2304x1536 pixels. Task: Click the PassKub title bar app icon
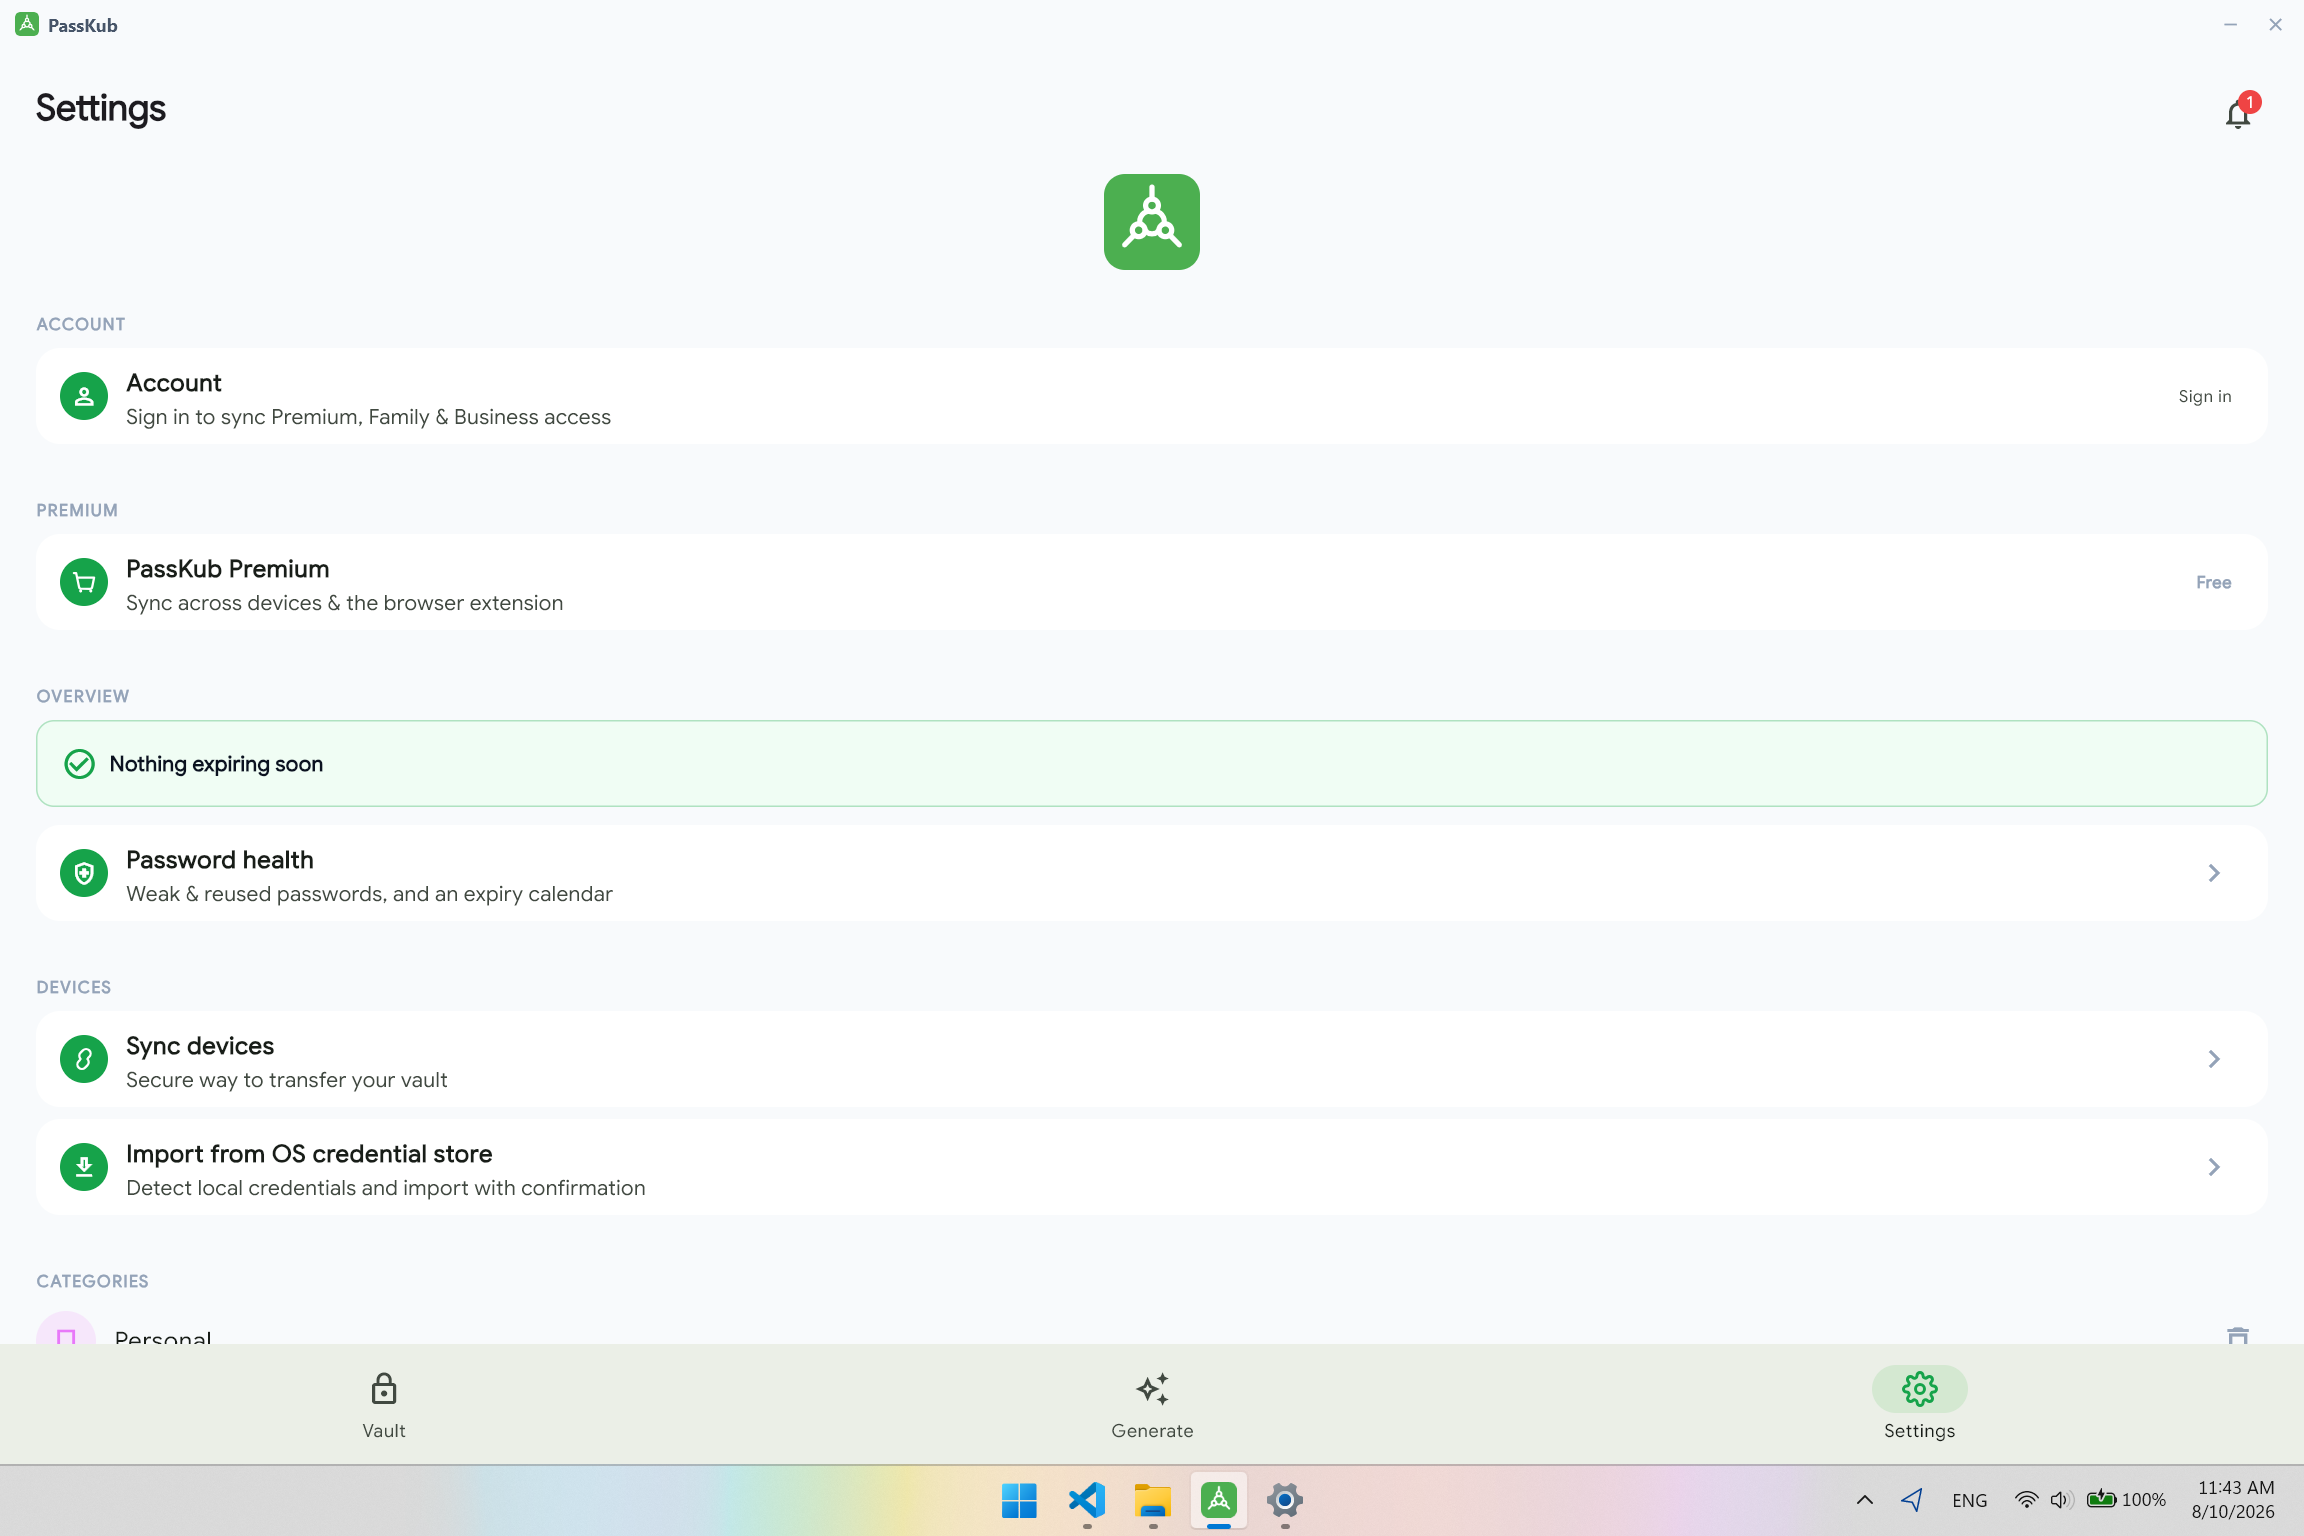[x=27, y=25]
